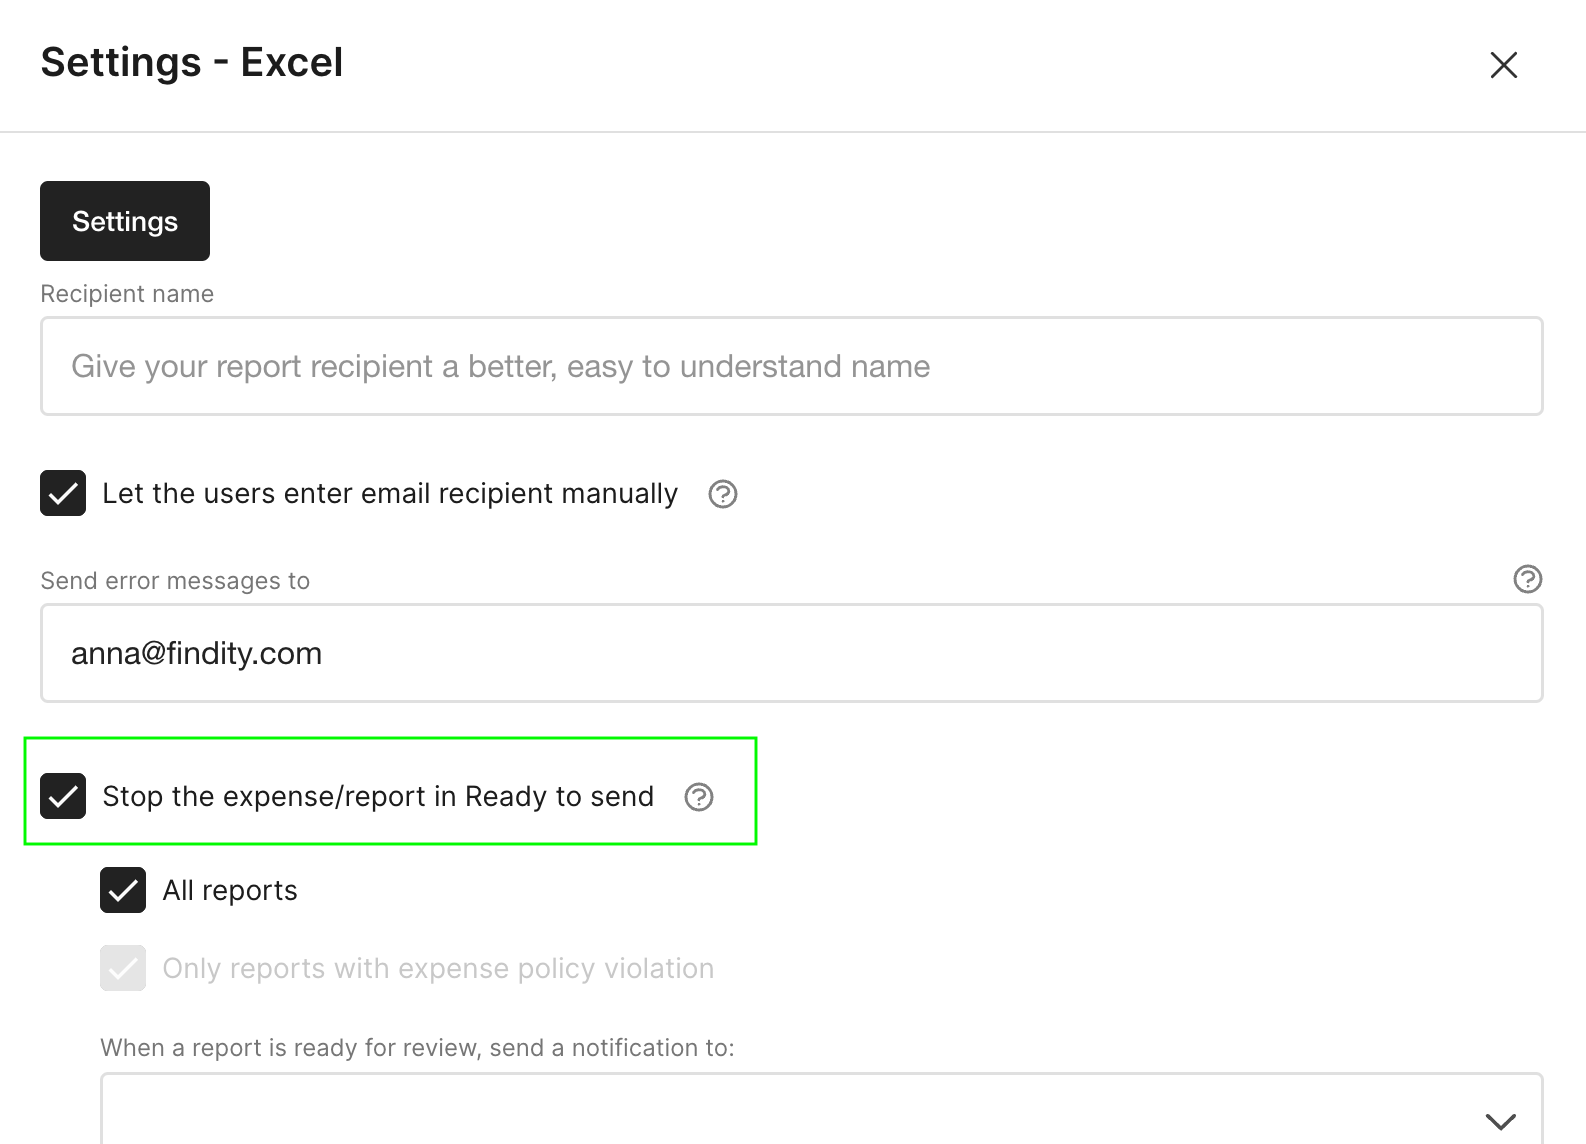Image resolution: width=1586 pixels, height=1144 pixels.
Task: Click the Send error messages to label
Action: click(x=175, y=581)
